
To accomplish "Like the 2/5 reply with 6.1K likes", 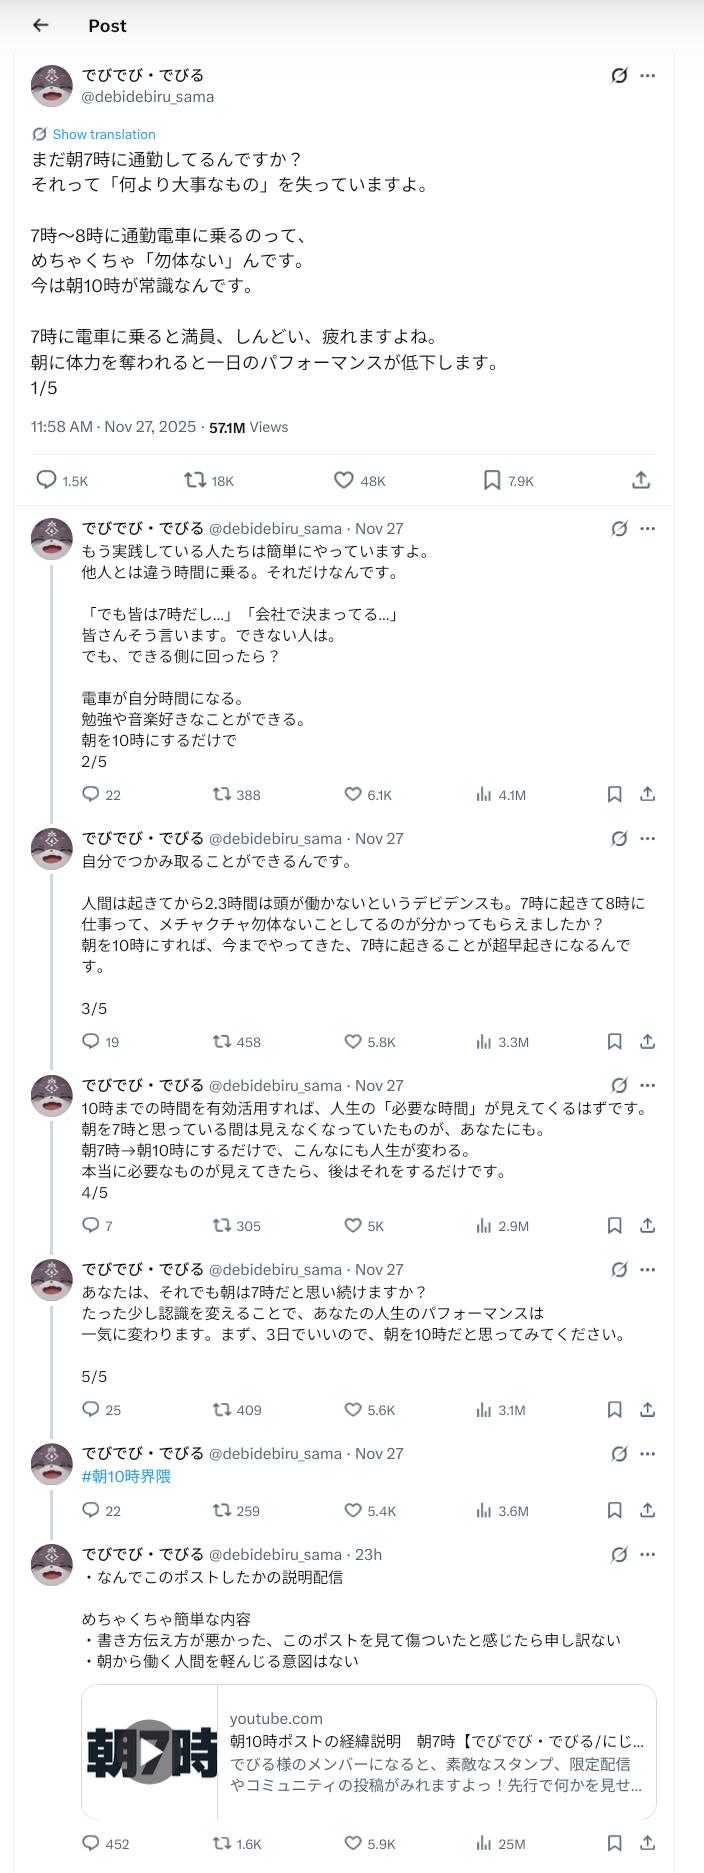I will (353, 794).
